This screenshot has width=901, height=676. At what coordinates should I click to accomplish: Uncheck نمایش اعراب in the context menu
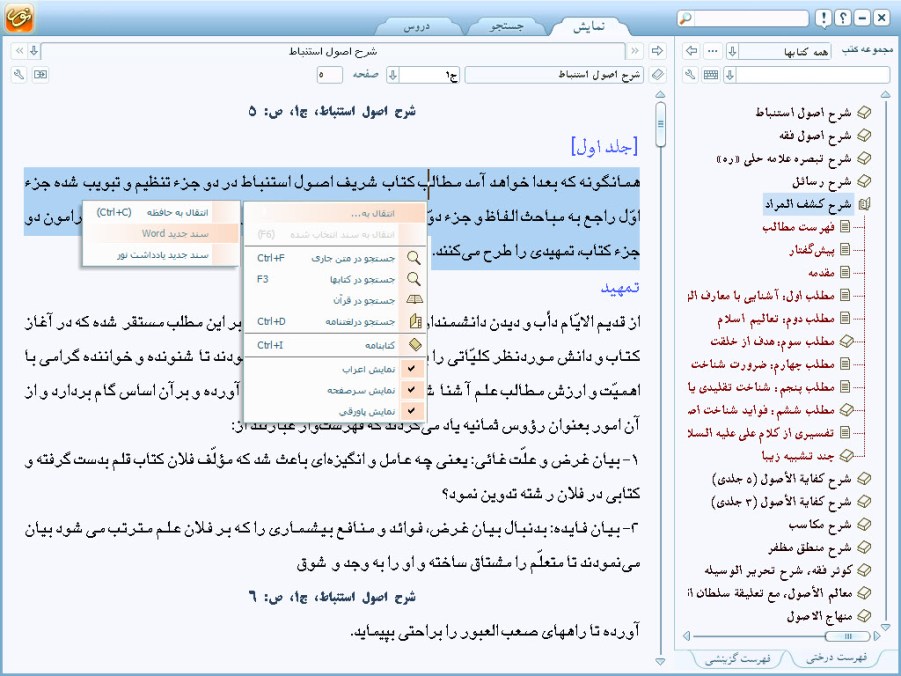pyautogui.click(x=411, y=368)
